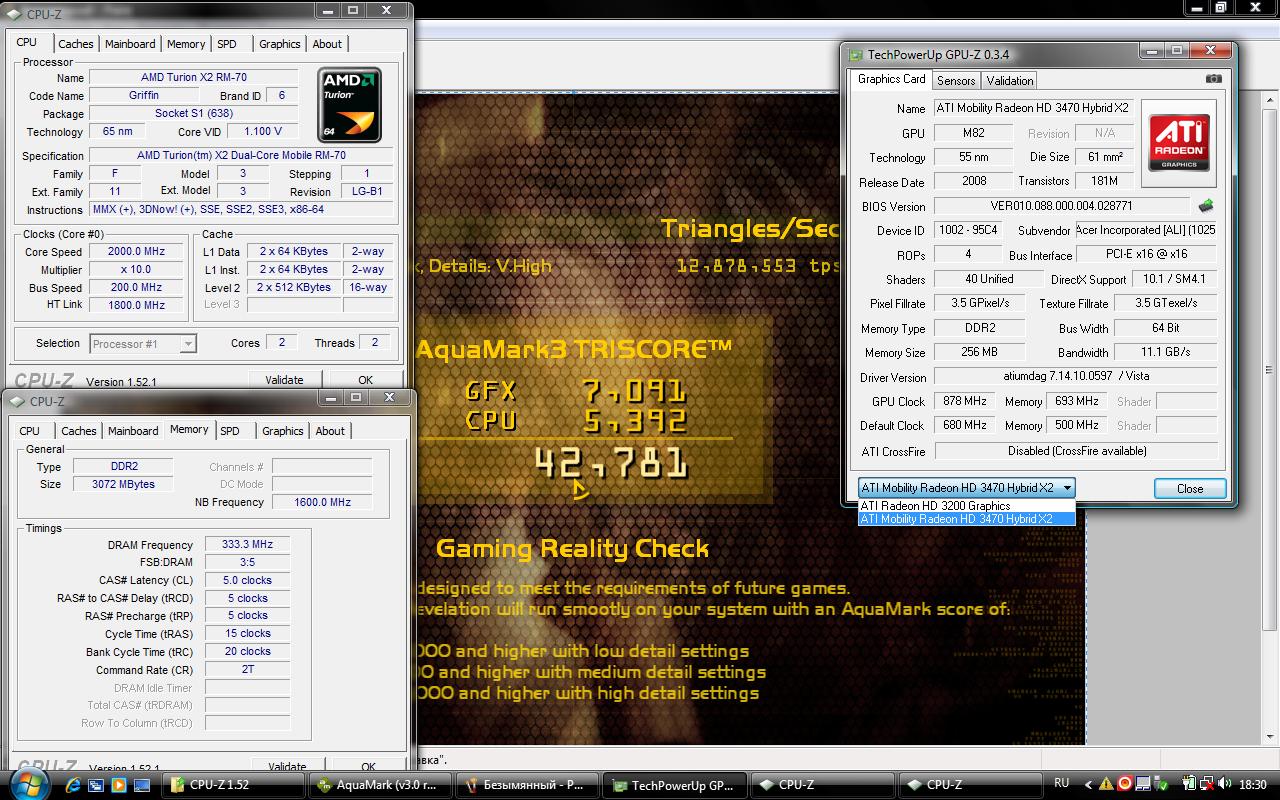Click Validate button in upper CPU-Z window
This screenshot has width=1280, height=800.
[284, 380]
